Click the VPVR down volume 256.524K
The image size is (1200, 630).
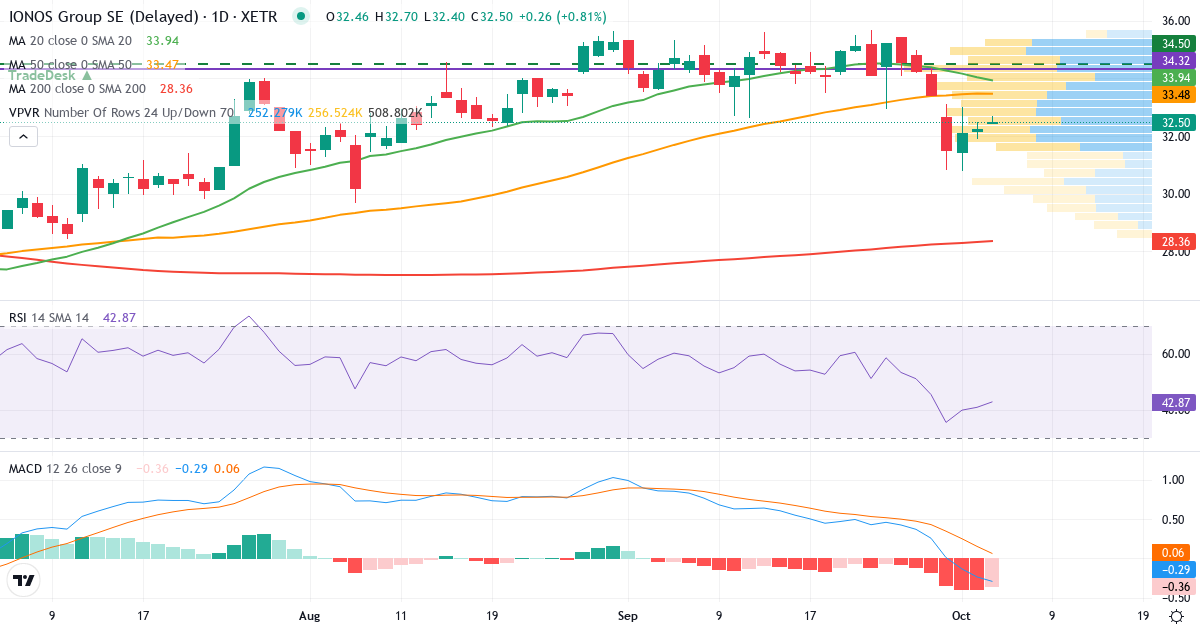335,112
